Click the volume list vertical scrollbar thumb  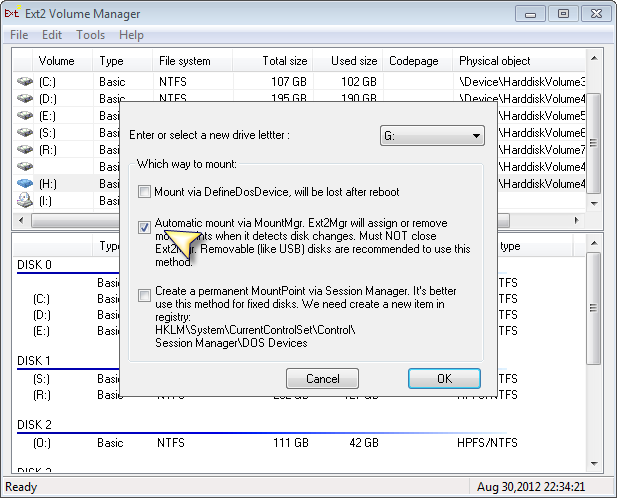coord(594,143)
